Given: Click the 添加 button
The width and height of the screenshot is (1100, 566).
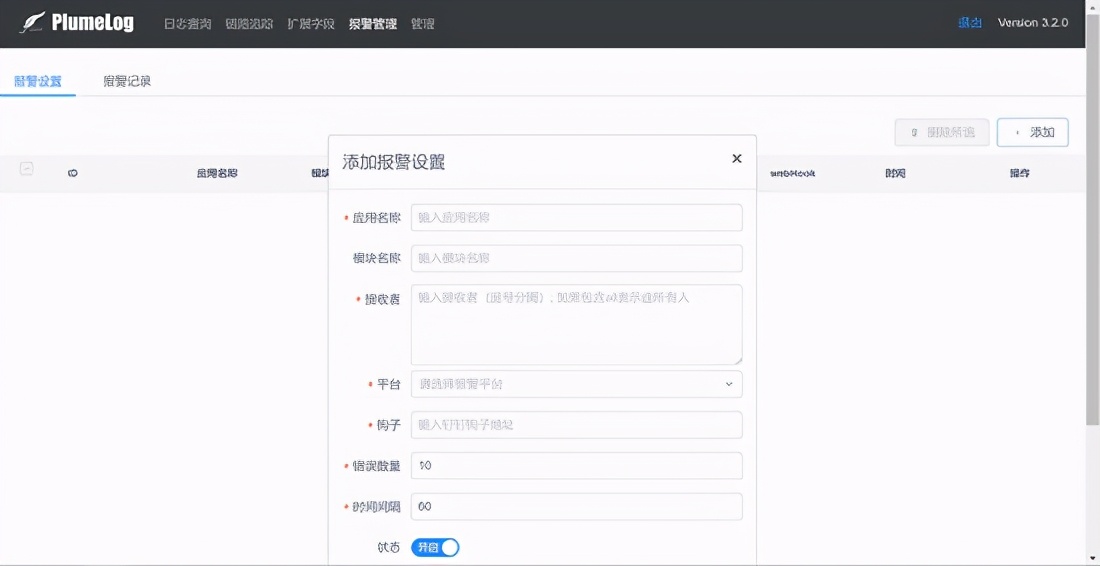Looking at the screenshot, I should coord(1032,133).
